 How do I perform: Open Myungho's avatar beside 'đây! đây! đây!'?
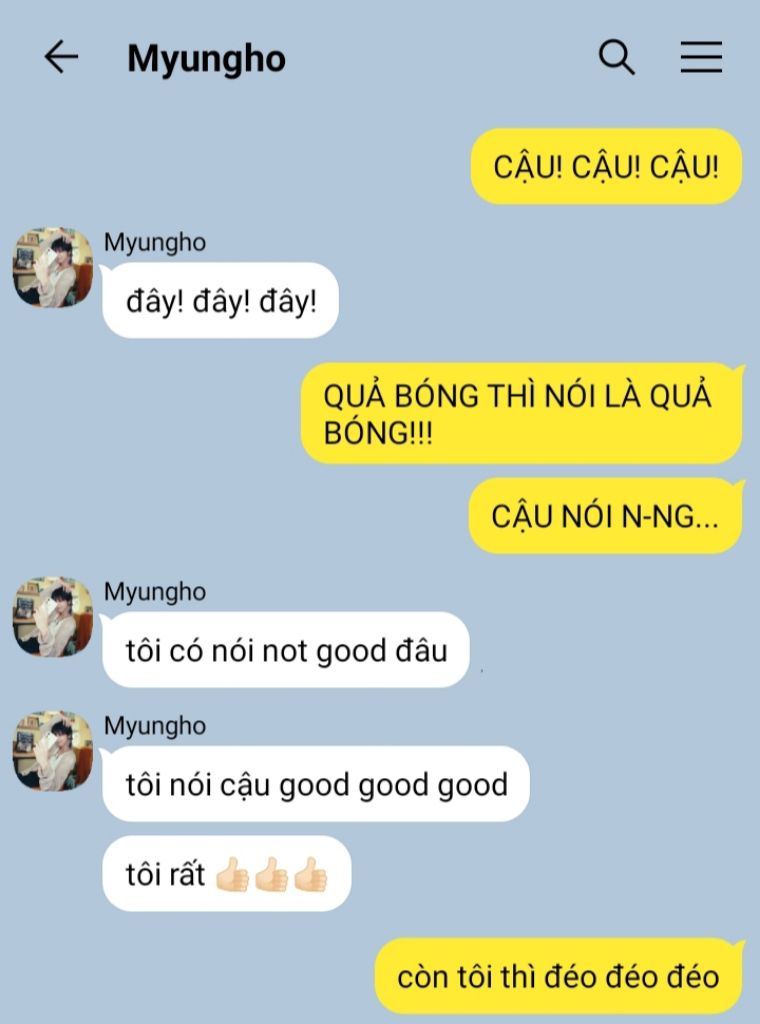click(x=53, y=267)
